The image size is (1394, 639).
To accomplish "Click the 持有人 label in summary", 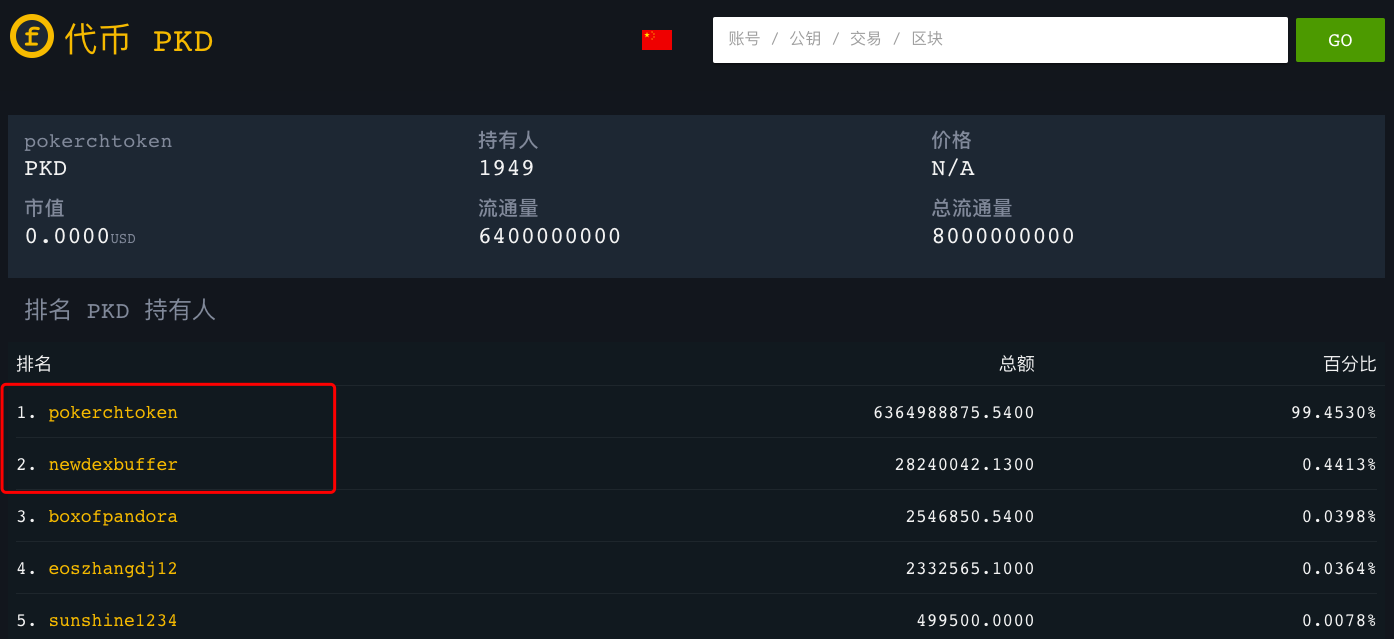I will pyautogui.click(x=508, y=140).
